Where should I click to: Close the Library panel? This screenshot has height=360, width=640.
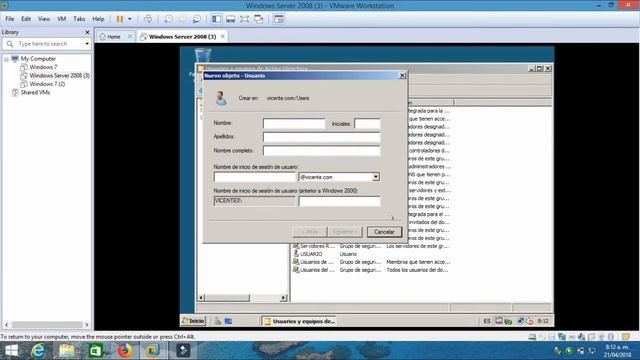click(87, 32)
